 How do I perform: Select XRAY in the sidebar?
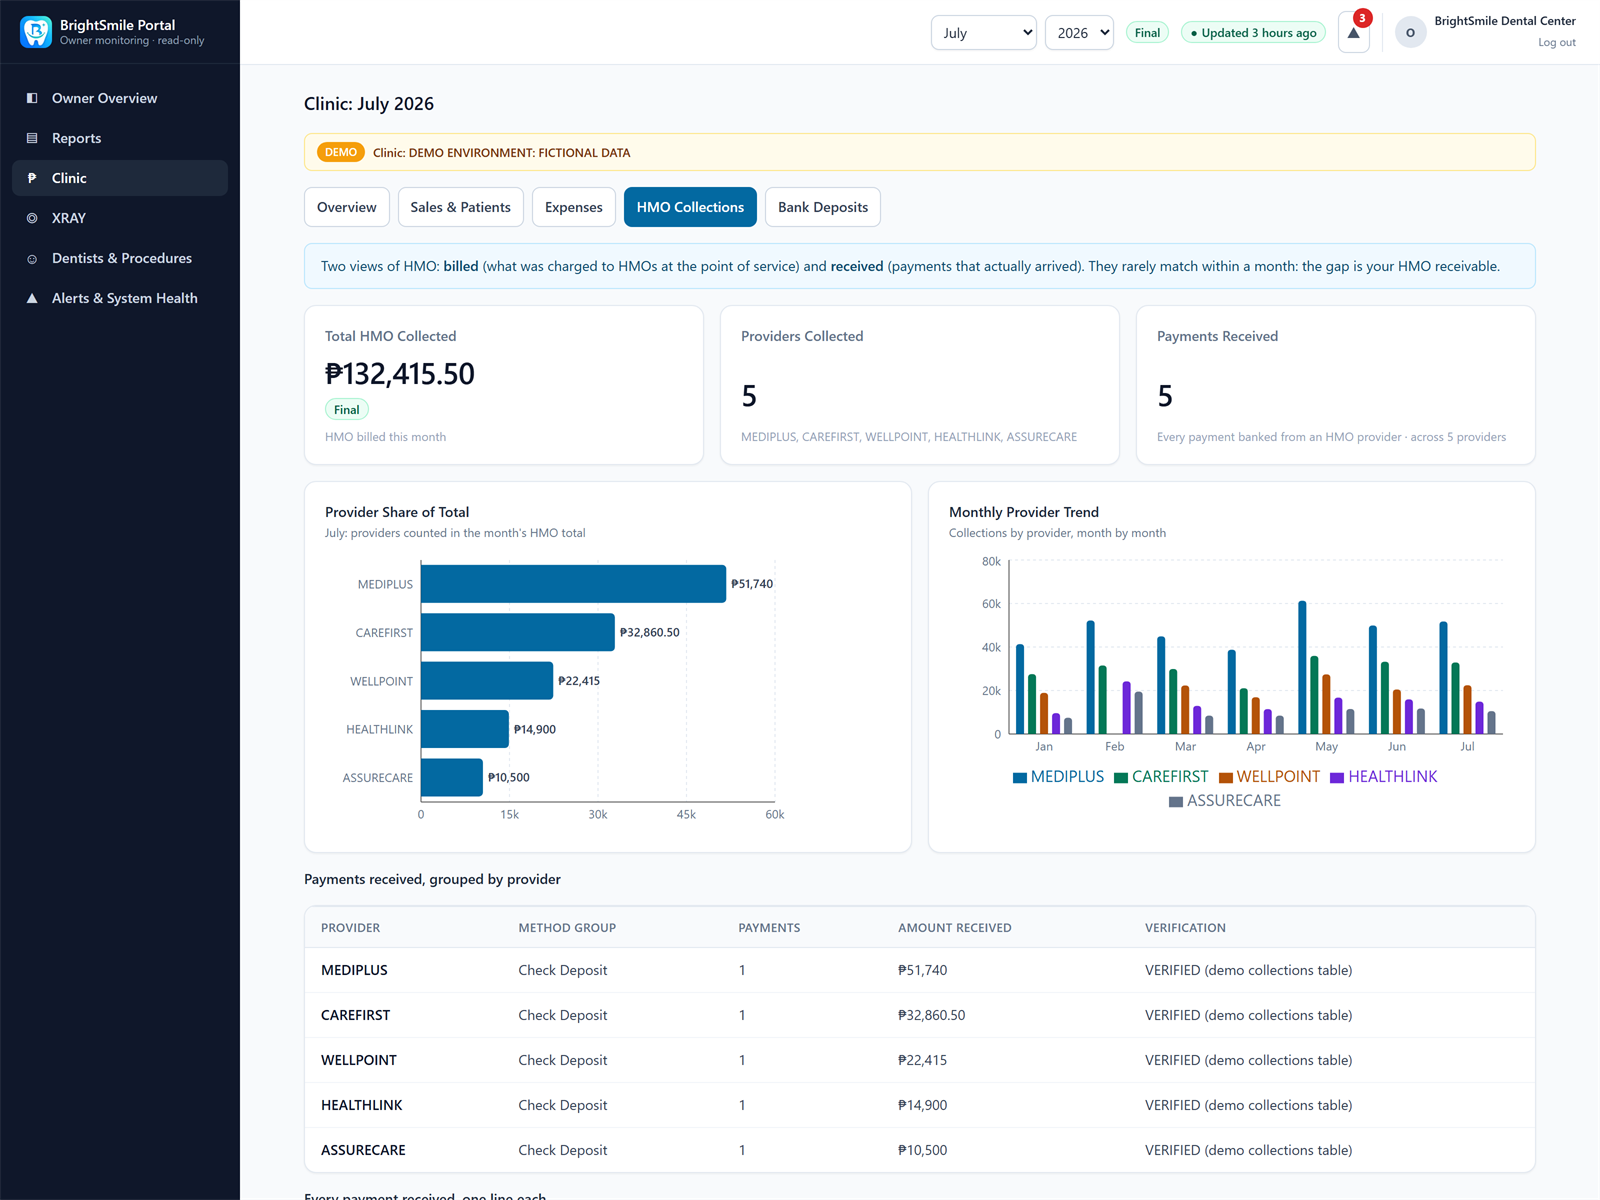pyautogui.click(x=120, y=218)
